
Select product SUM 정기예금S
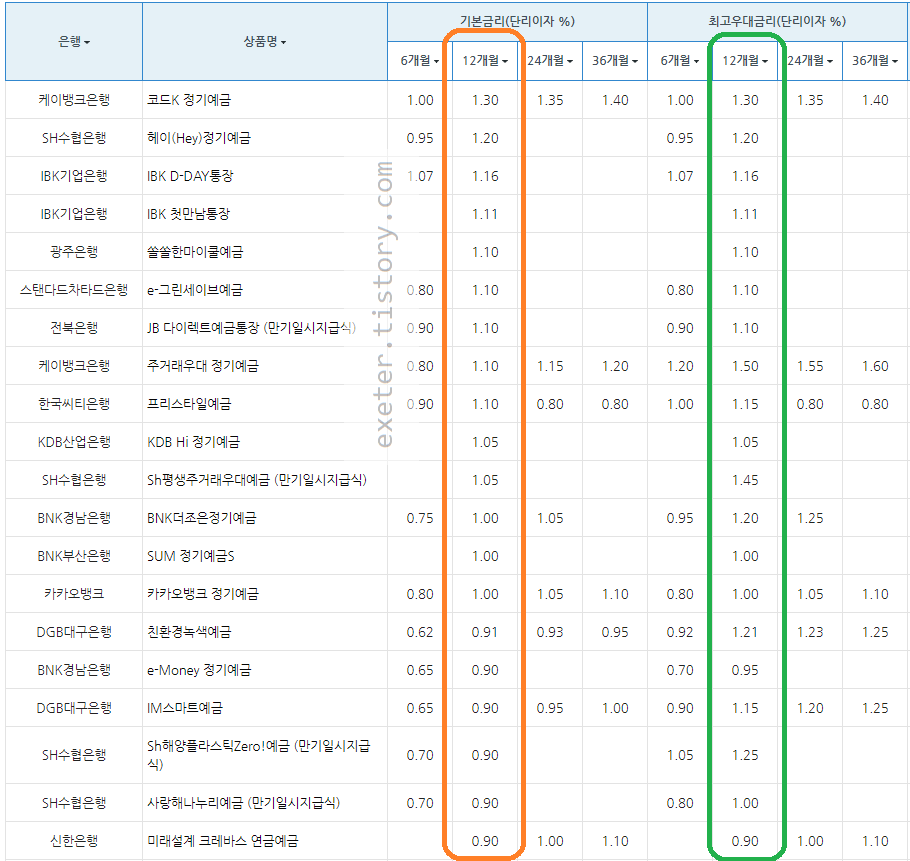pos(190,556)
